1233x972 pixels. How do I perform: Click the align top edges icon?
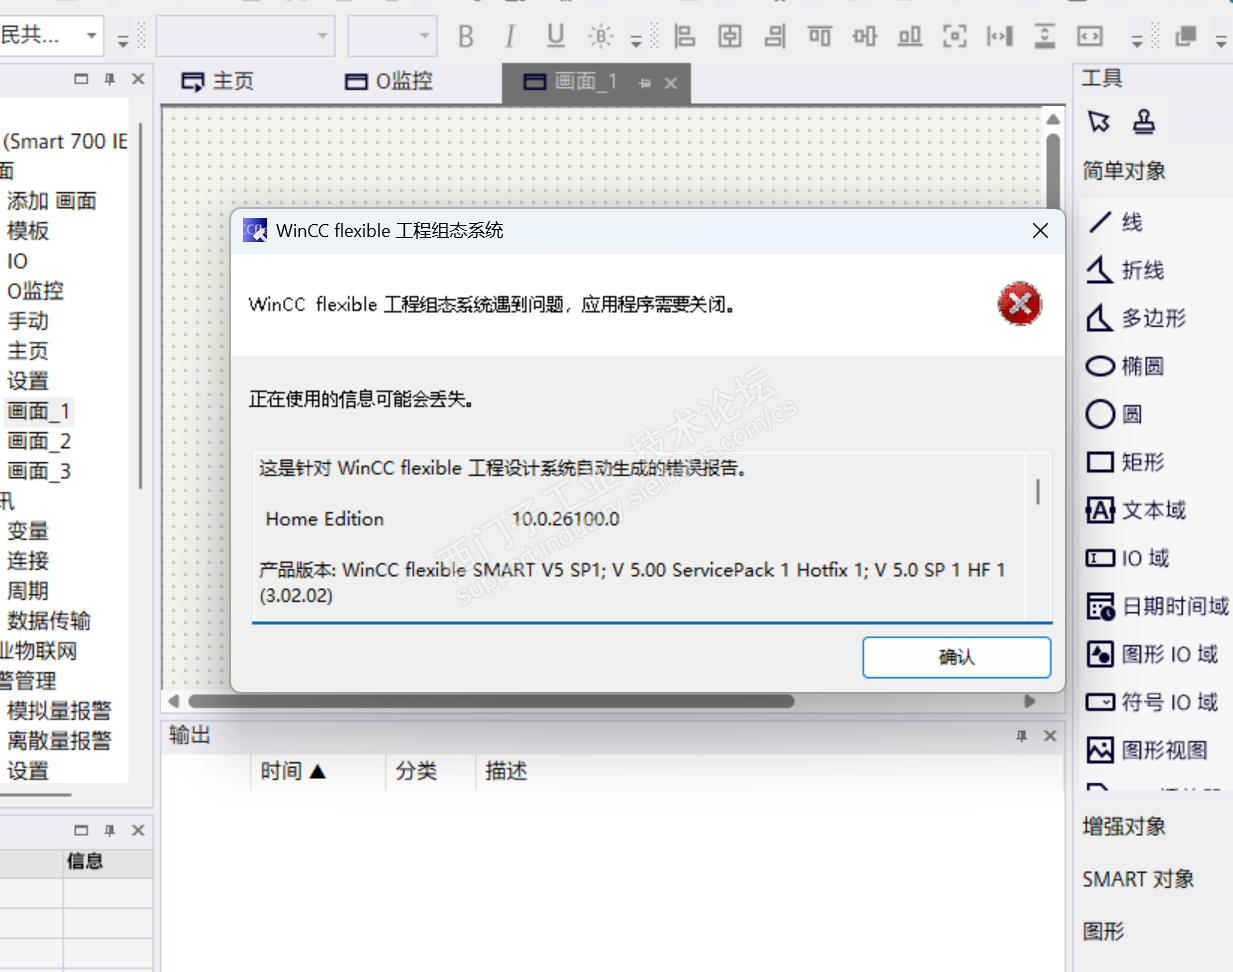click(x=820, y=37)
